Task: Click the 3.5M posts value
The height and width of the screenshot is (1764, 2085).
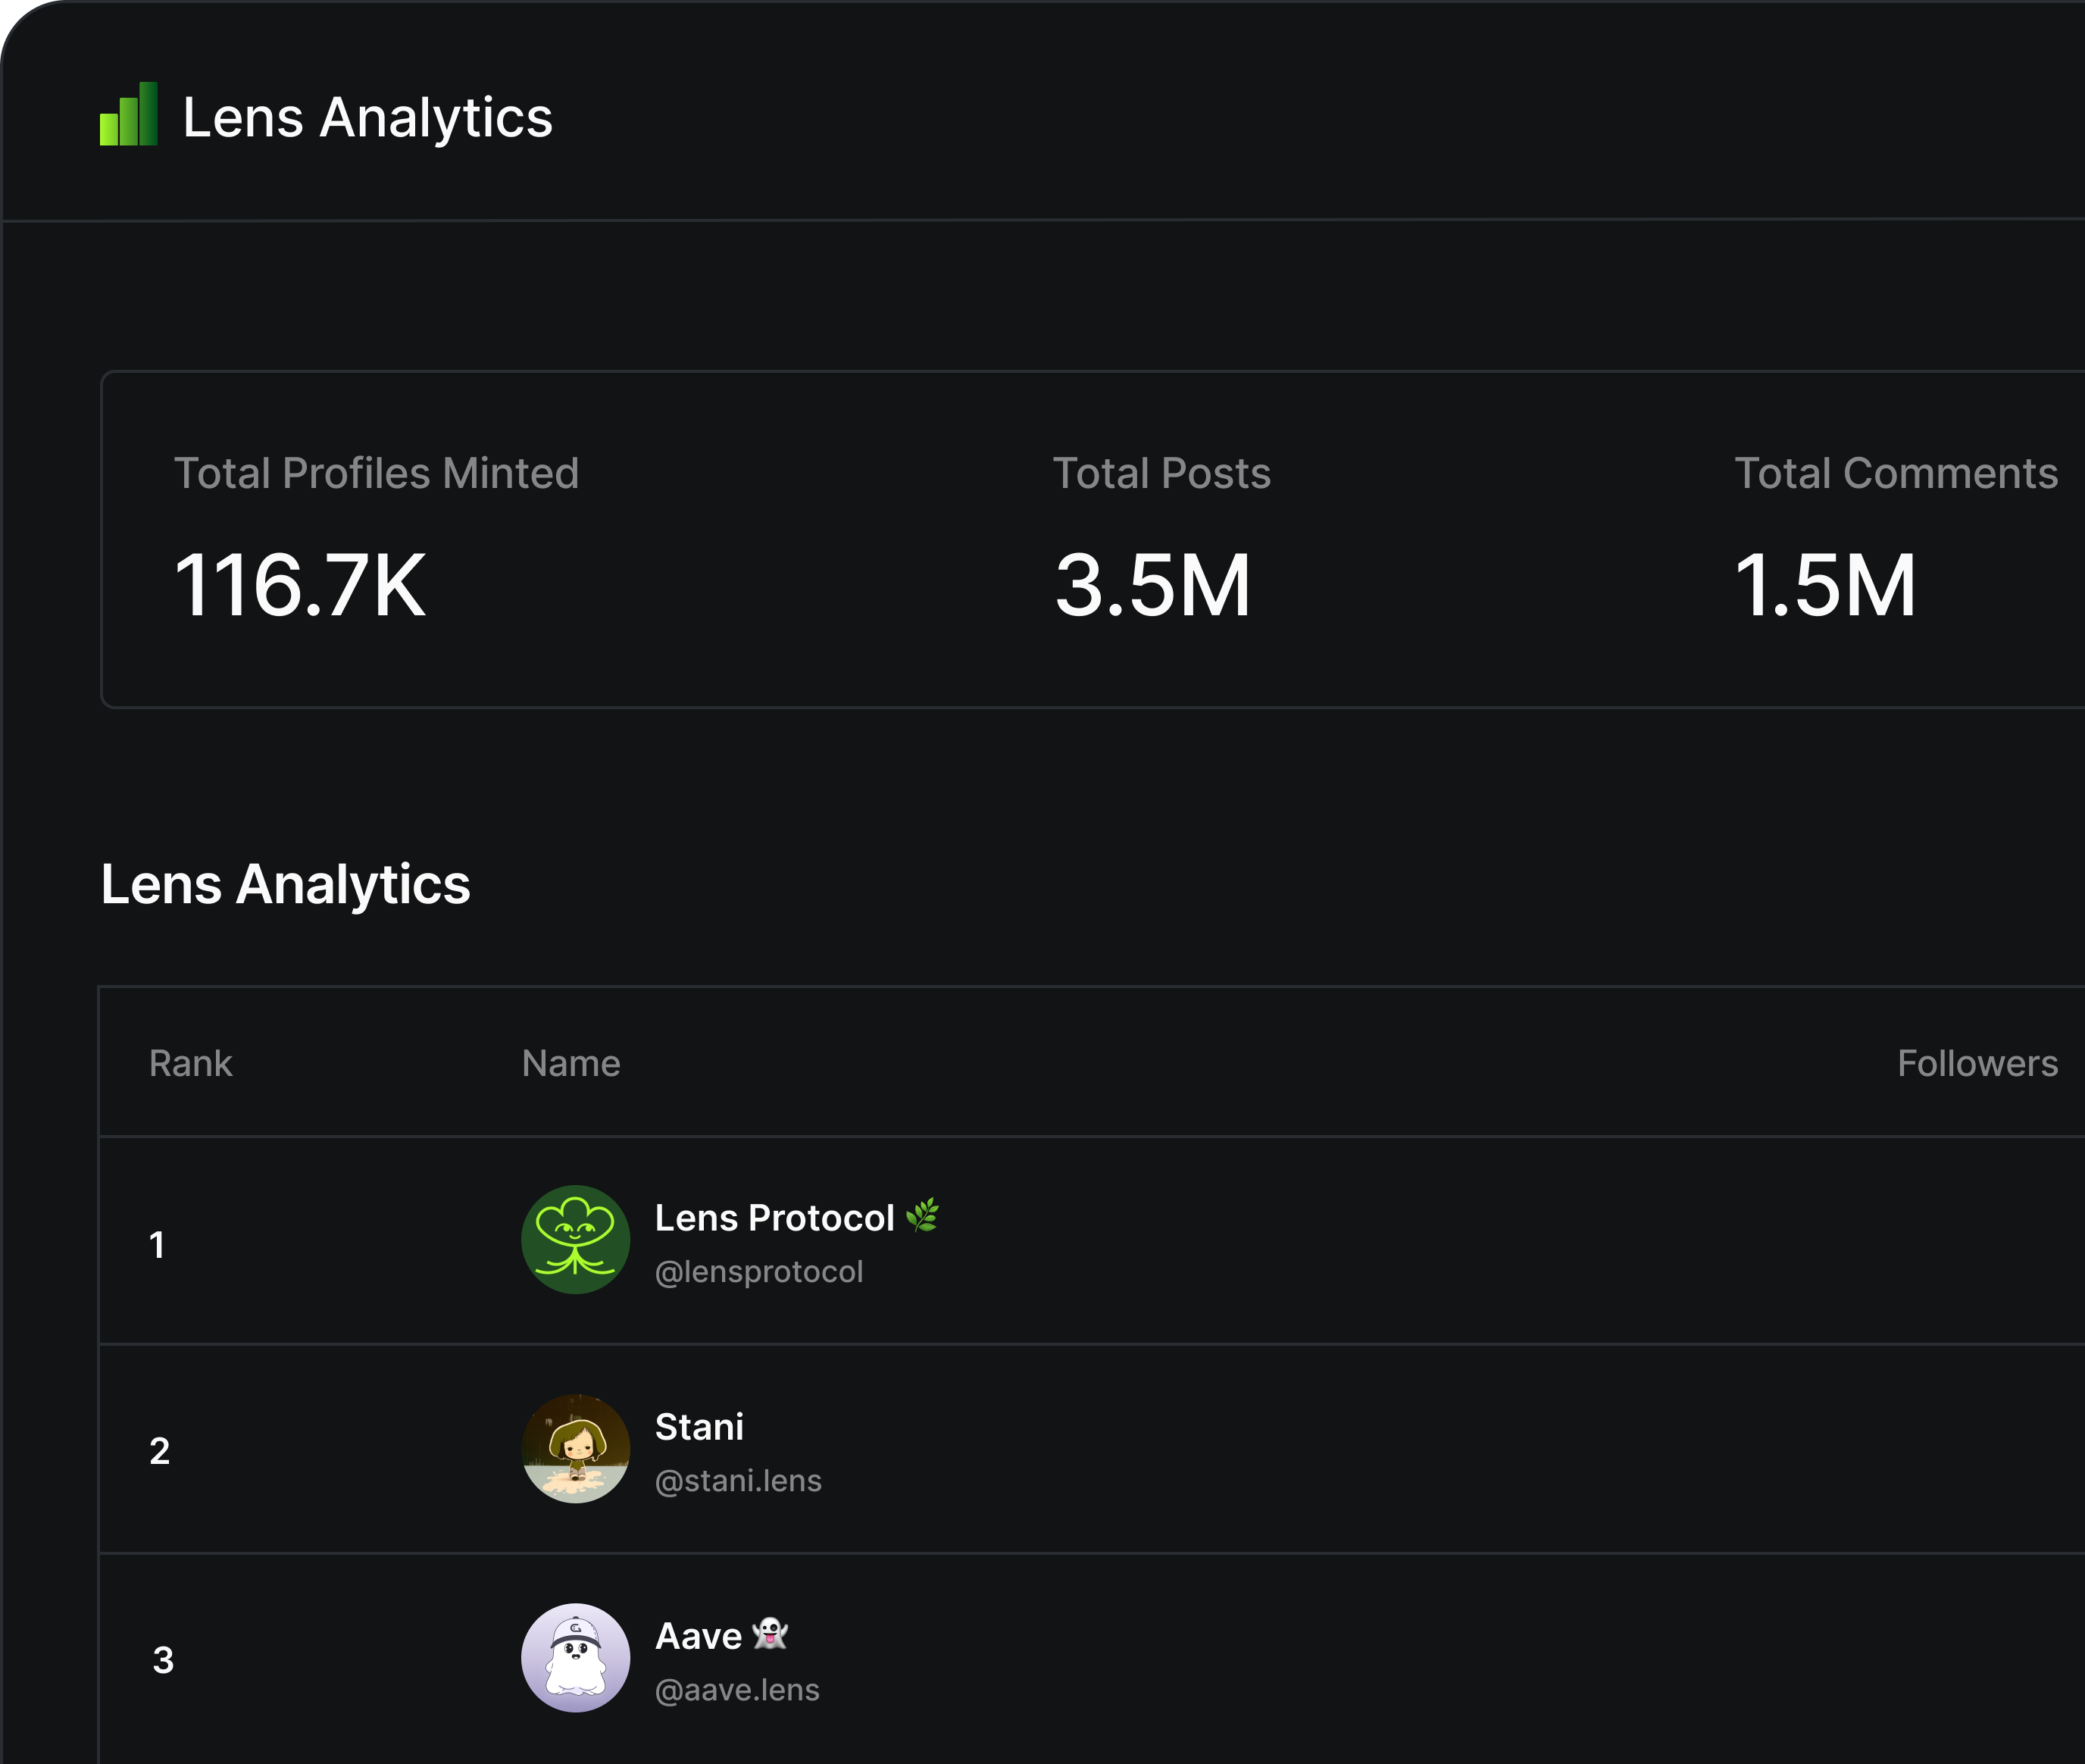Action: pos(1152,585)
